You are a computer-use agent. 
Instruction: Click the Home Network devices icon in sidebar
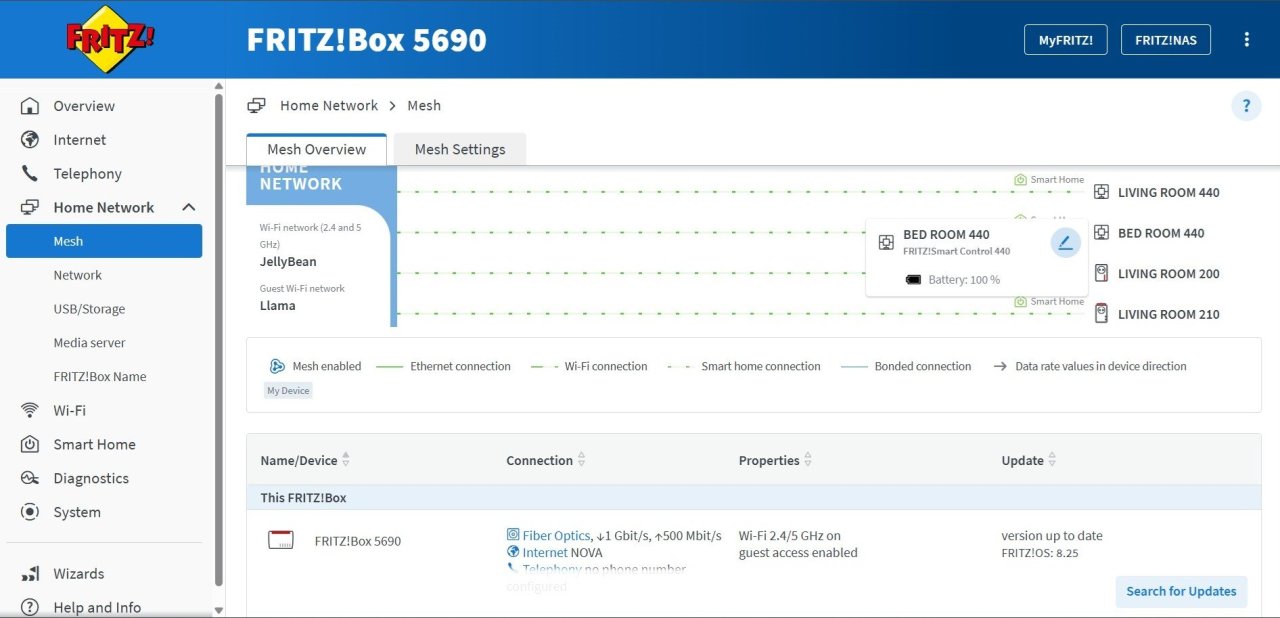(x=30, y=208)
